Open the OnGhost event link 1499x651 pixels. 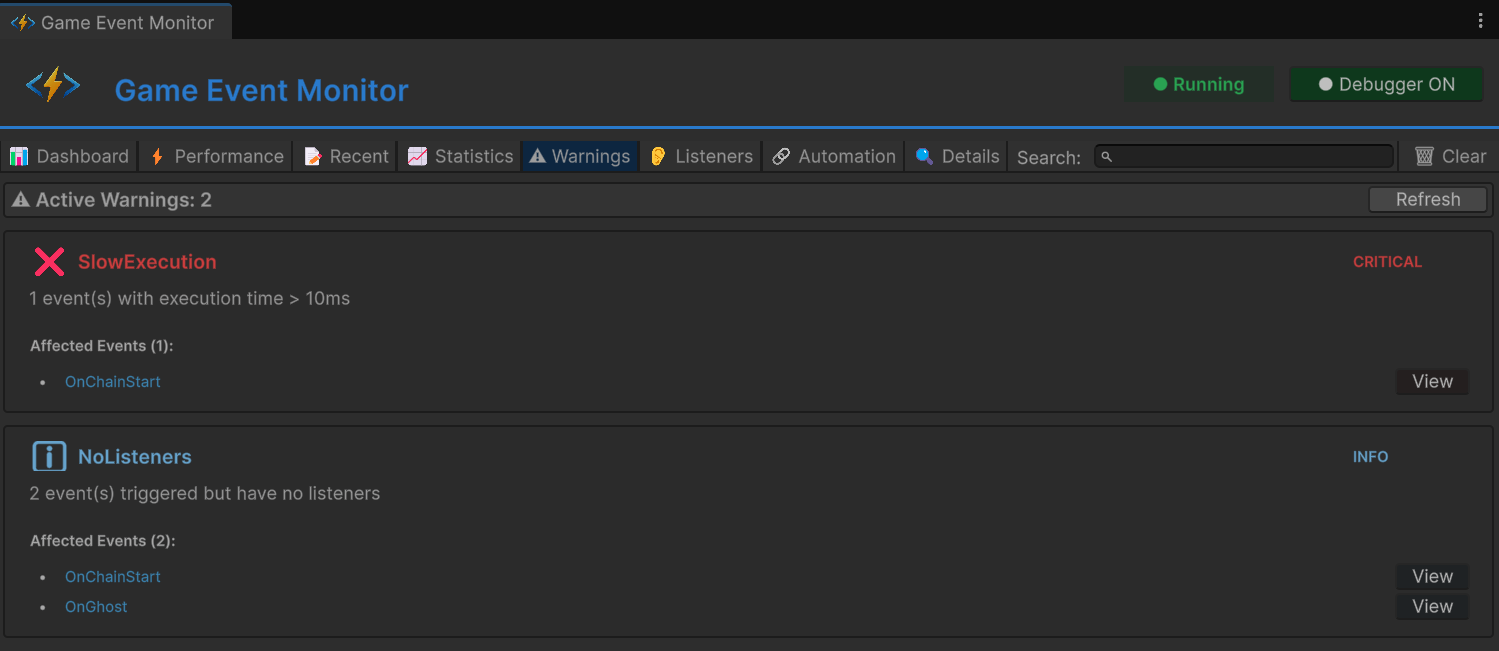pyautogui.click(x=96, y=606)
